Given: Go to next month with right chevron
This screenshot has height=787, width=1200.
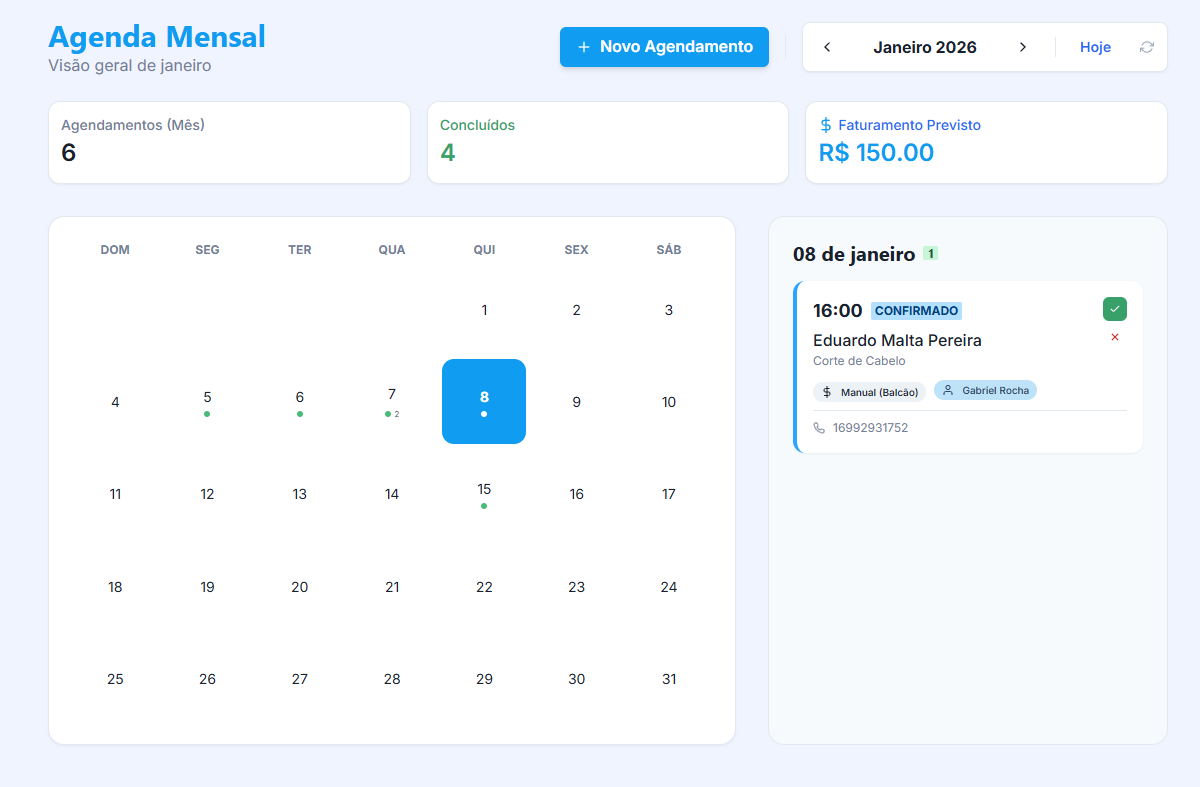Looking at the screenshot, I should 1023,46.
